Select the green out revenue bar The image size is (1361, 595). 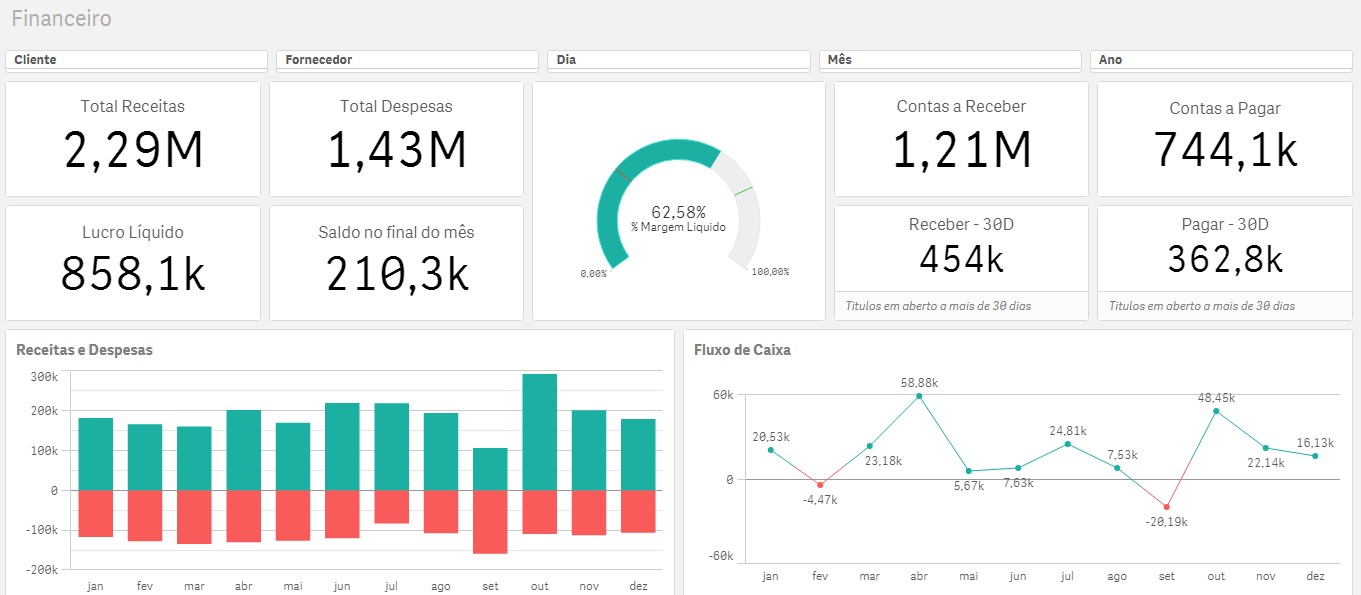tap(540, 432)
